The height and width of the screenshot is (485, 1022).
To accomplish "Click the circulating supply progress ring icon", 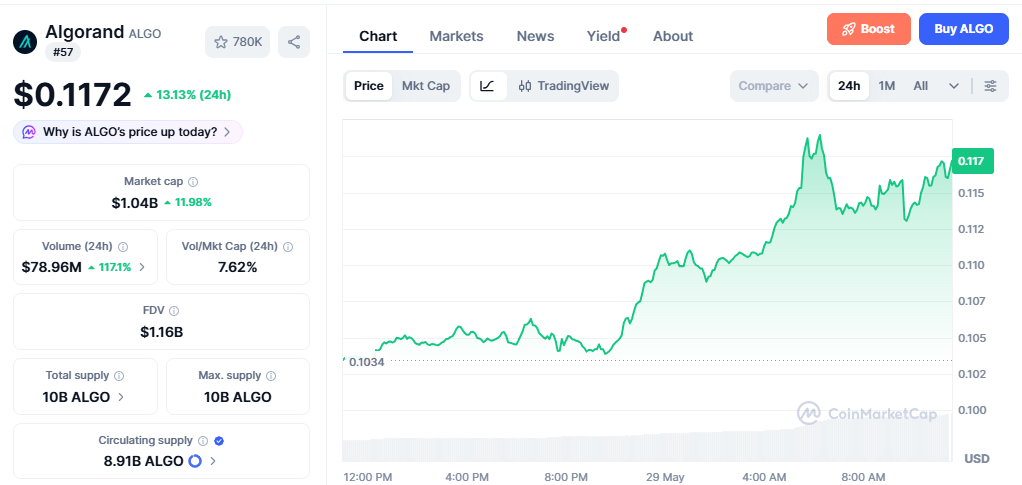I will pos(195,462).
